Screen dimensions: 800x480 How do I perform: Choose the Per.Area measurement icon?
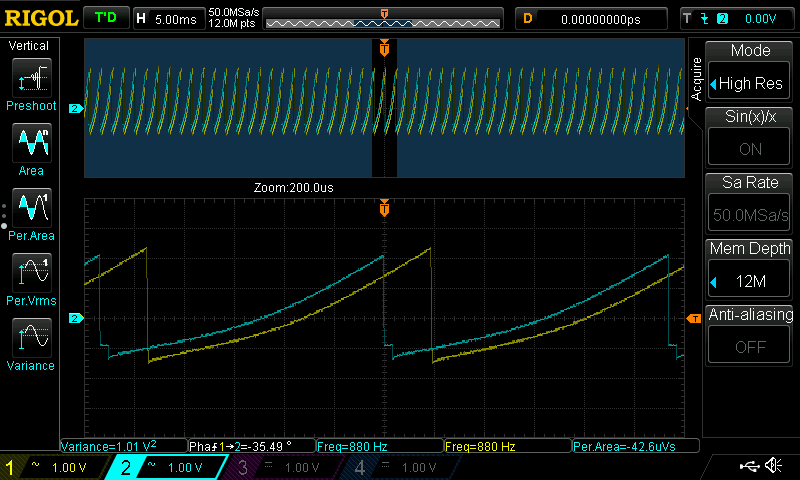click(x=32, y=208)
